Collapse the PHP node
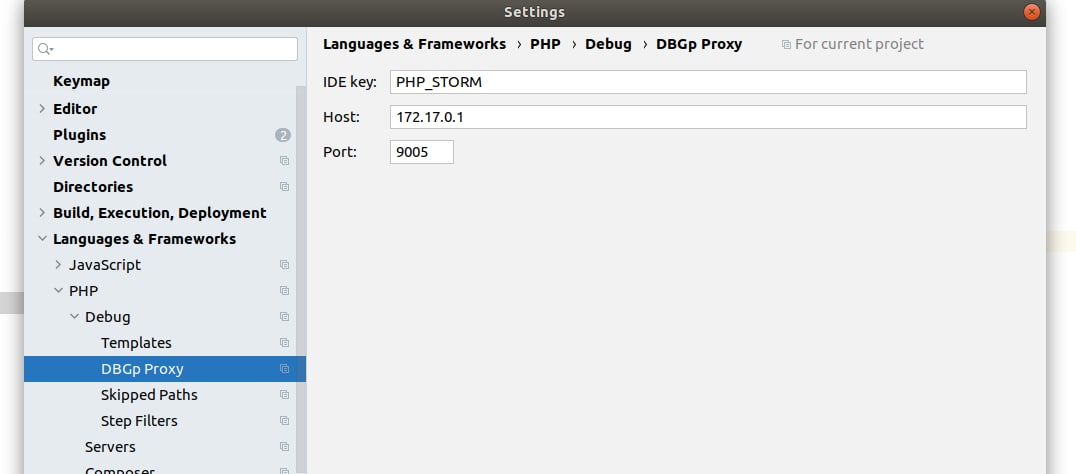This screenshot has width=1076, height=474. click(58, 291)
